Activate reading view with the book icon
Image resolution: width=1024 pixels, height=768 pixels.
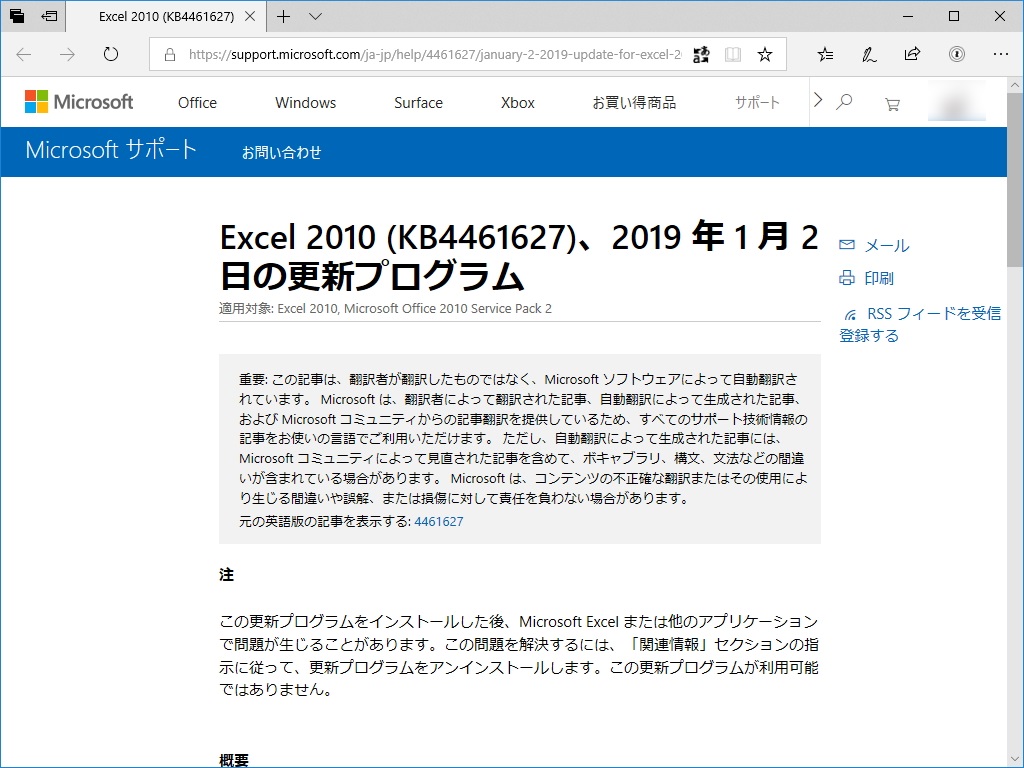(735, 55)
